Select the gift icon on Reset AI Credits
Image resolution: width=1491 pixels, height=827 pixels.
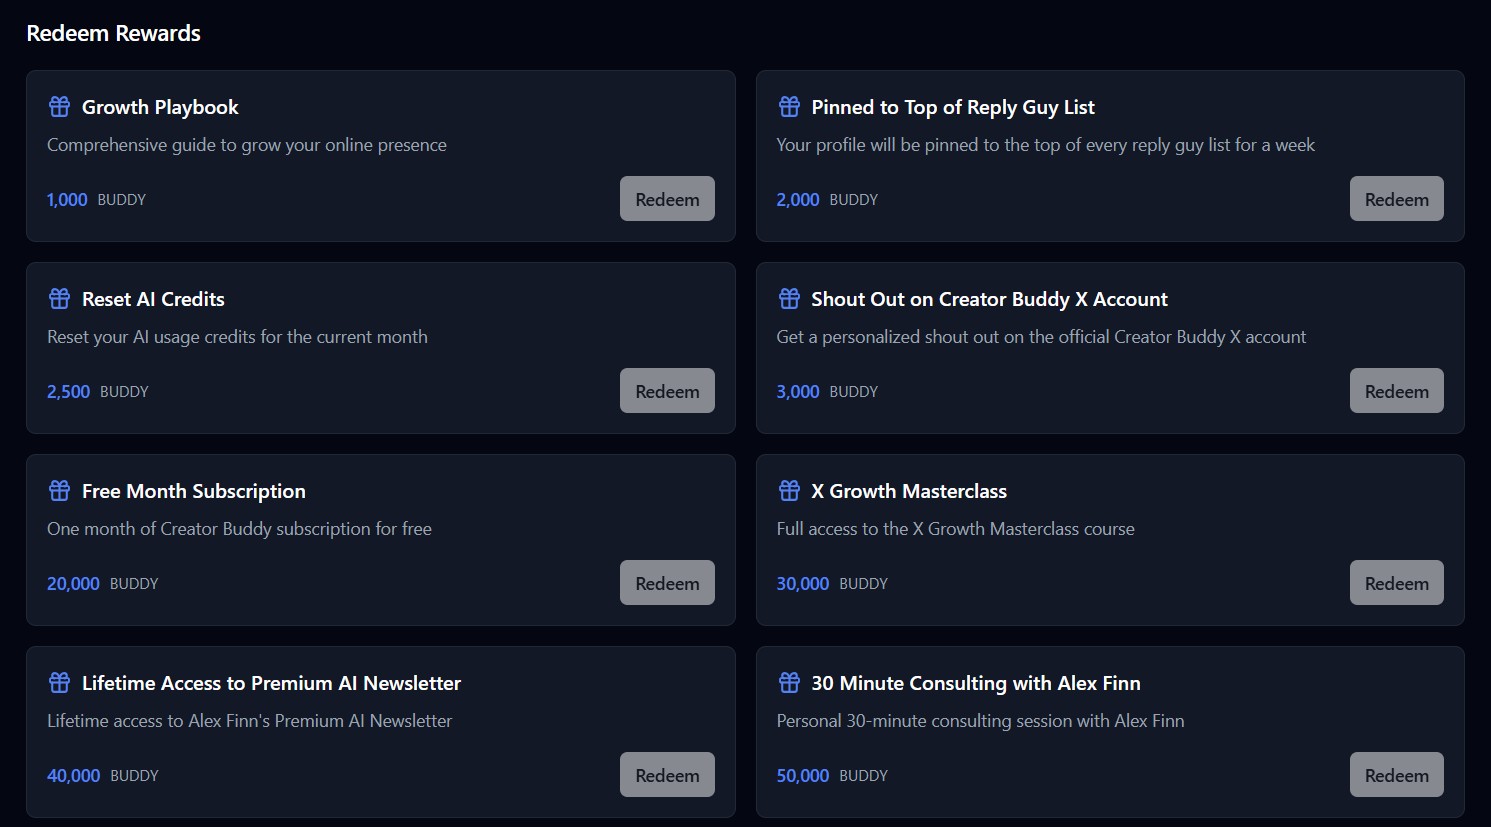58,298
